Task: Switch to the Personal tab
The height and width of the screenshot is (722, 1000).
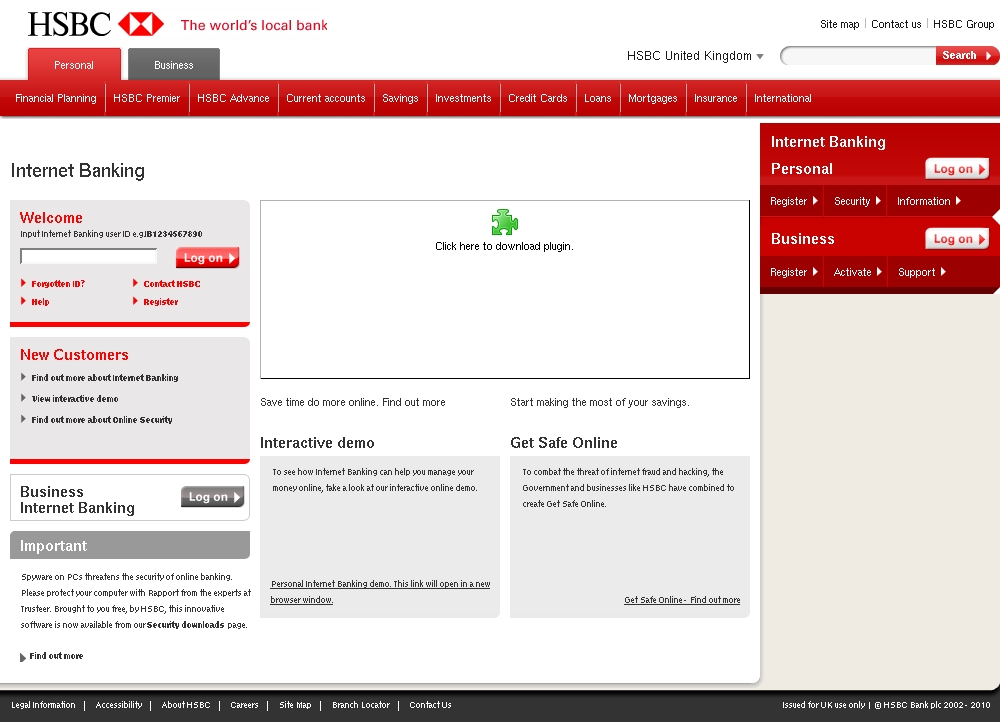Action: coord(74,65)
